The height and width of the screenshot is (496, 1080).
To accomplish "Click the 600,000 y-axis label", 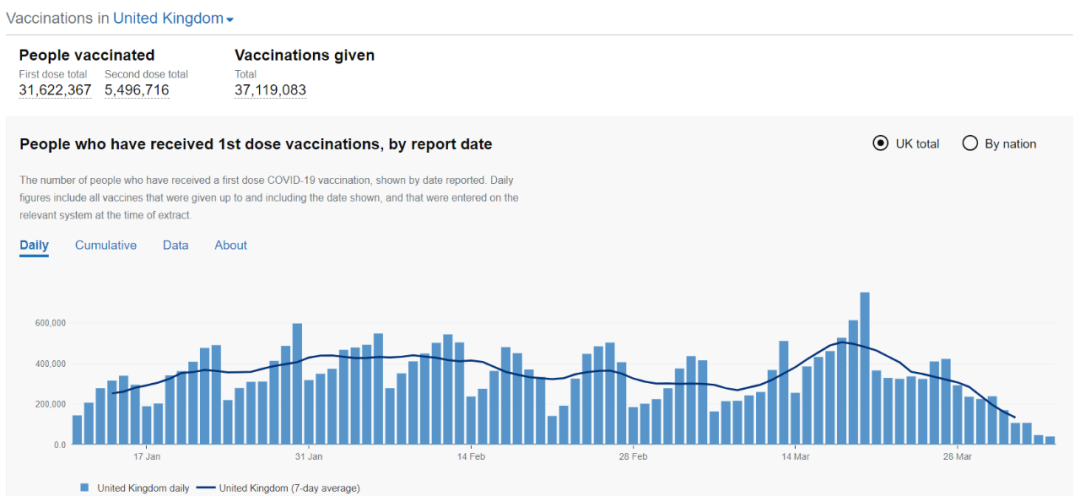I will click(x=47, y=323).
